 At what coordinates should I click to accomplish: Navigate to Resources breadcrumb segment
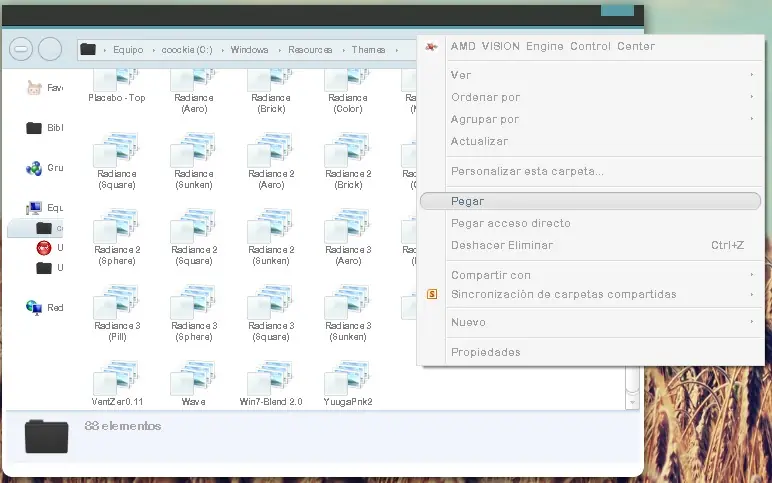pos(310,50)
